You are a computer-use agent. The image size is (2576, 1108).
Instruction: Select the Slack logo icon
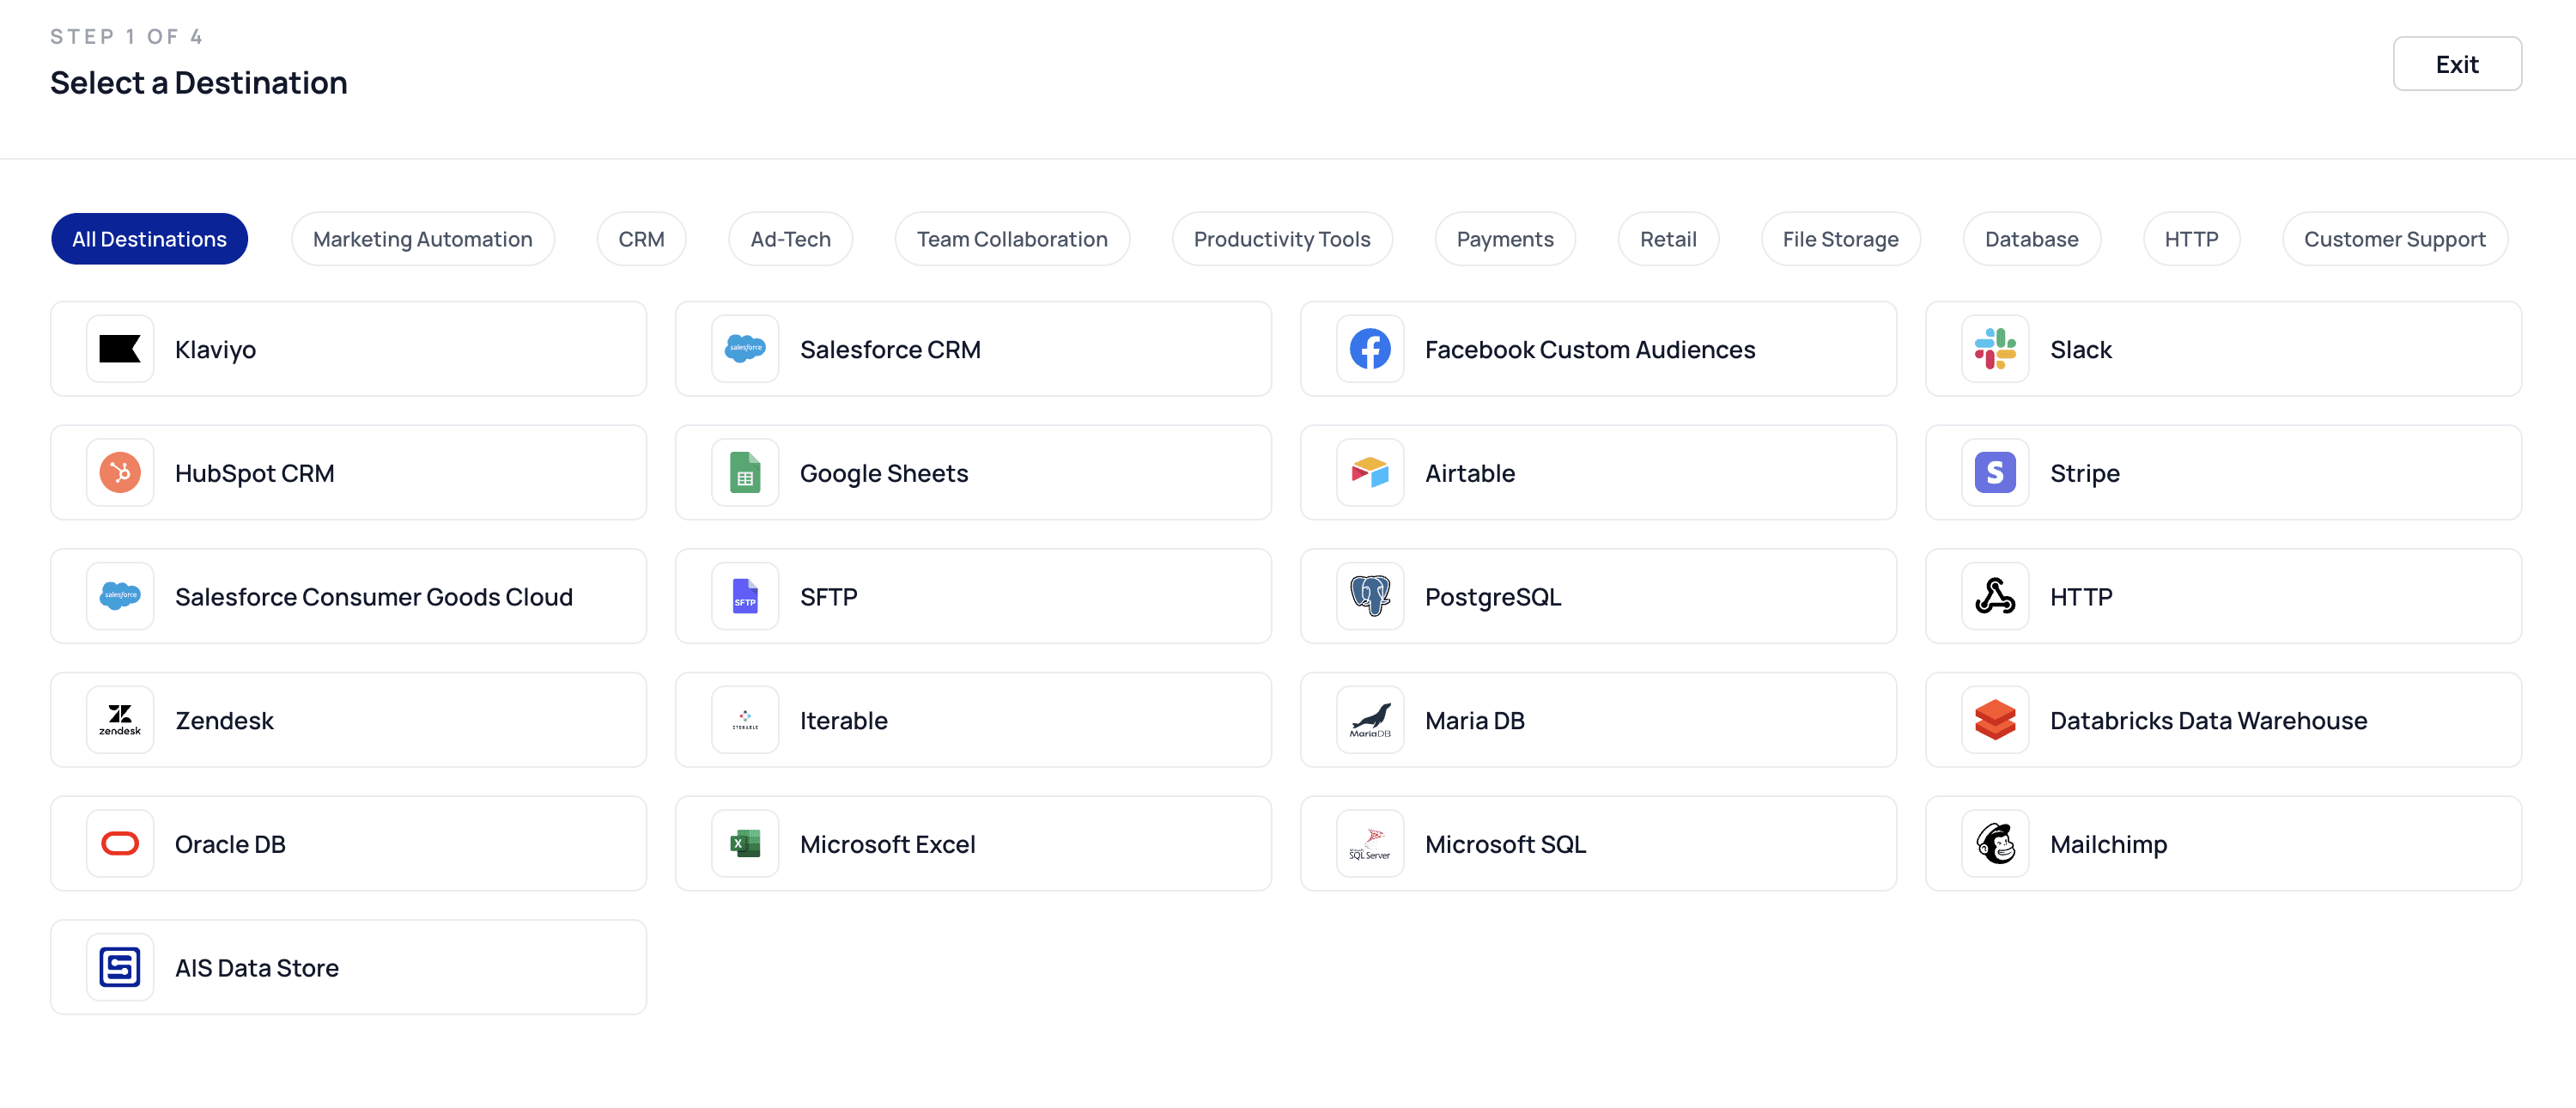[x=1994, y=349]
